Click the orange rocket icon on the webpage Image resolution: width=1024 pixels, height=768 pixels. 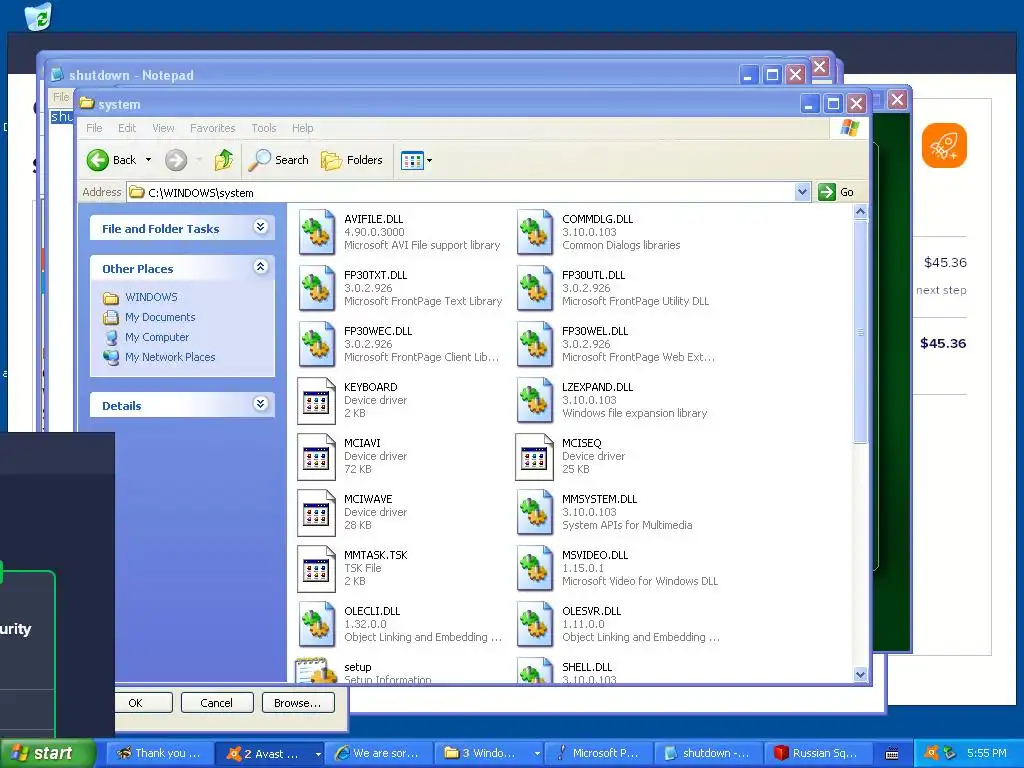[x=944, y=146]
